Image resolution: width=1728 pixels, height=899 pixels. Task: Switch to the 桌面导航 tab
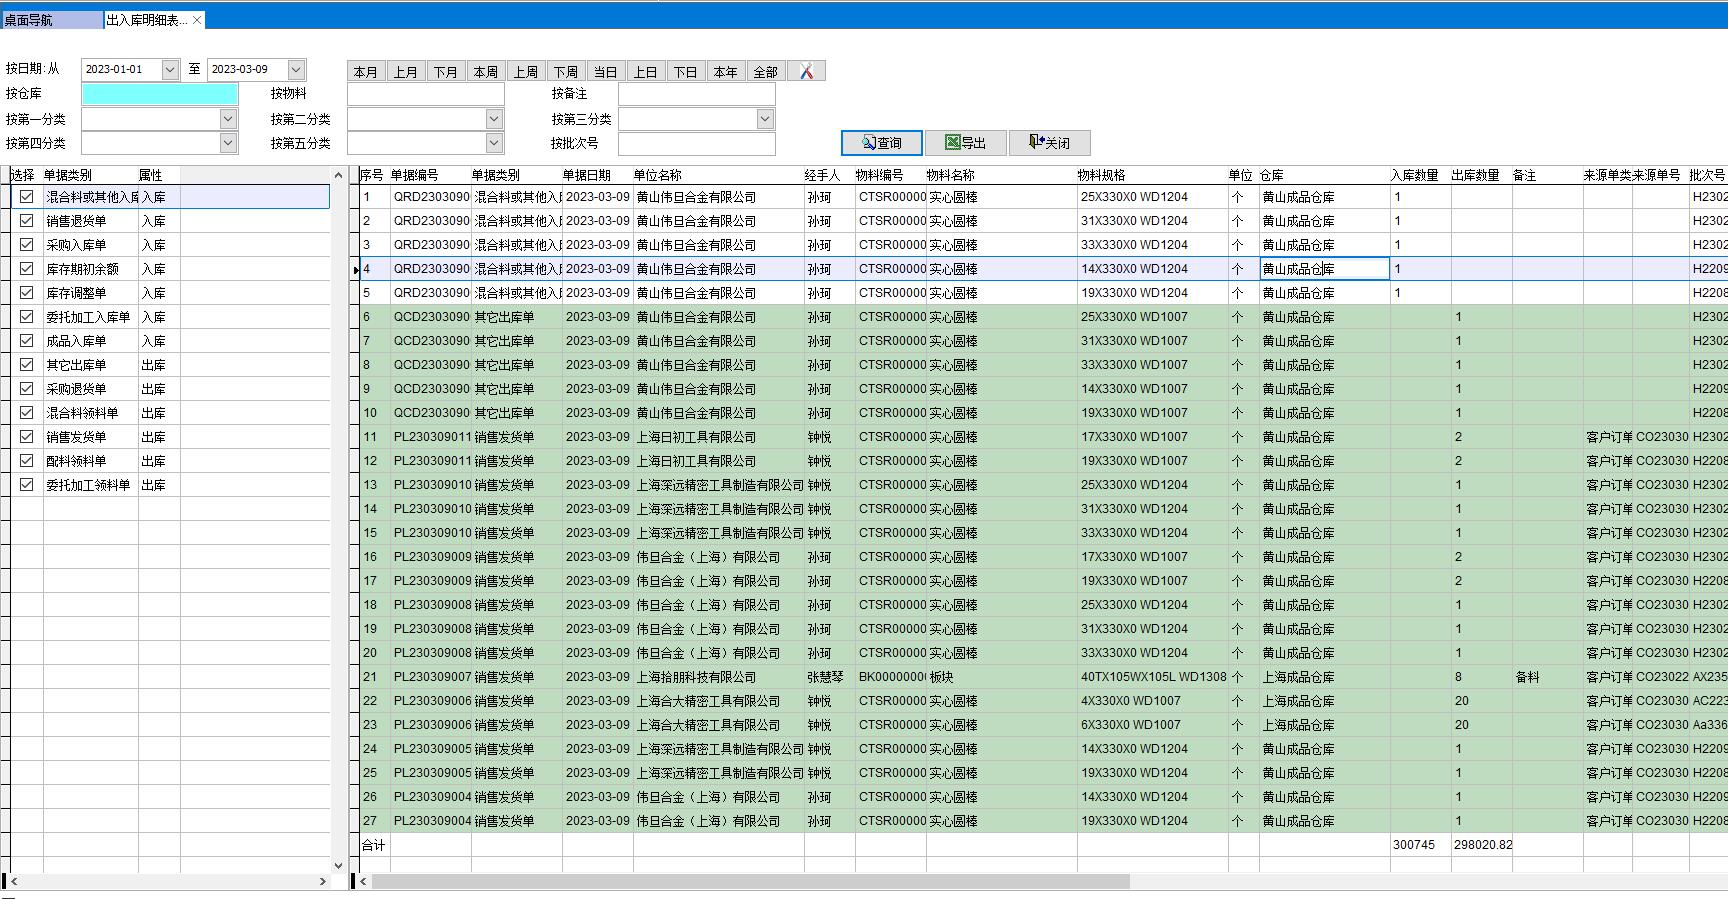pyautogui.click(x=50, y=20)
